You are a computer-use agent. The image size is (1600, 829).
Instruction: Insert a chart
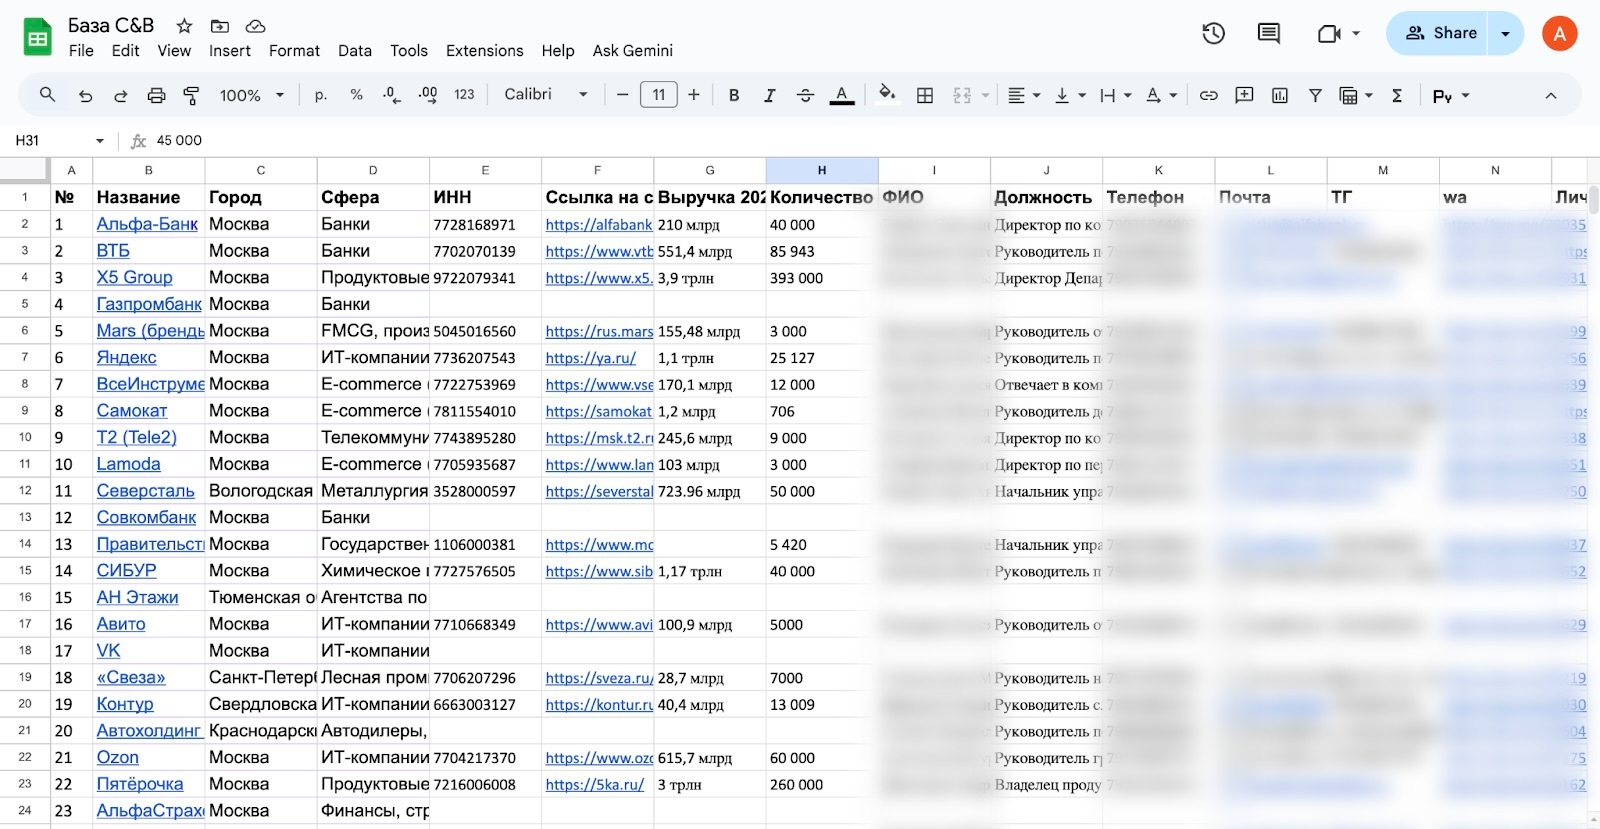[x=1280, y=95]
